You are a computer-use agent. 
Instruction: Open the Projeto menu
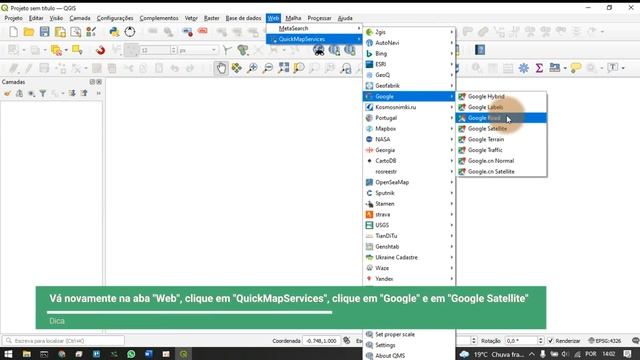[13, 18]
